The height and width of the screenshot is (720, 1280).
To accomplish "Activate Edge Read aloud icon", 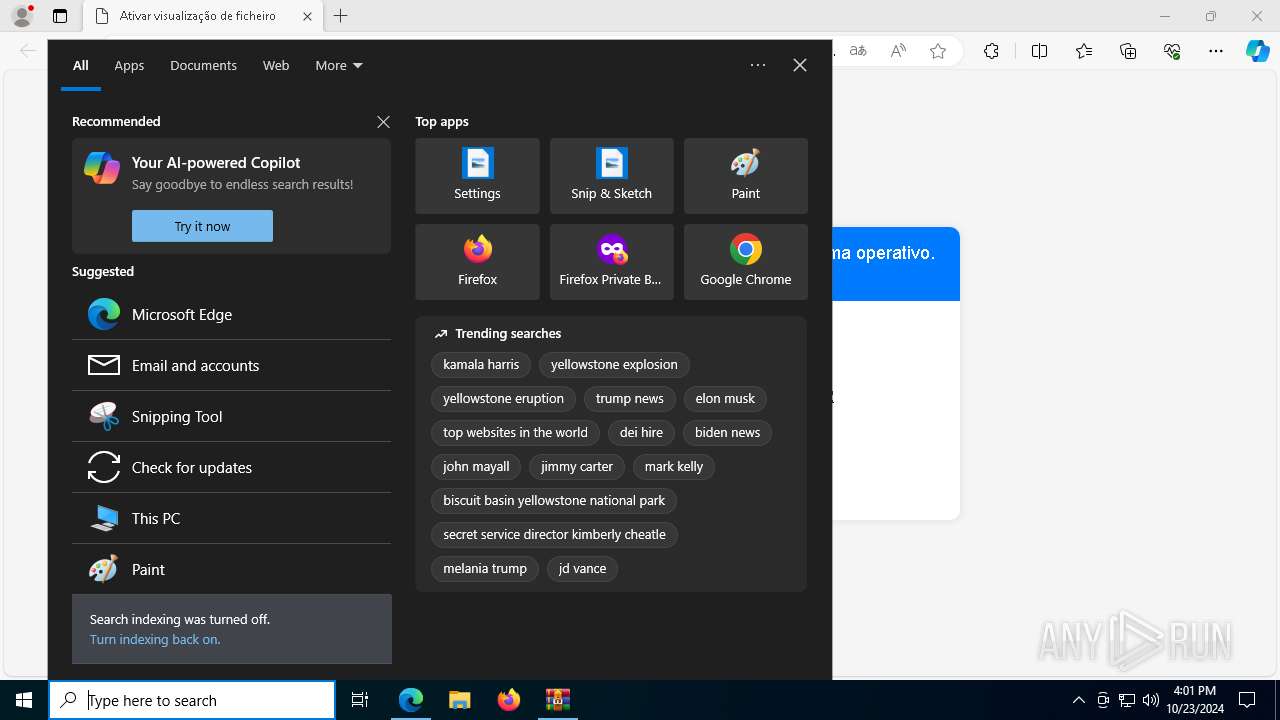I will [898, 51].
